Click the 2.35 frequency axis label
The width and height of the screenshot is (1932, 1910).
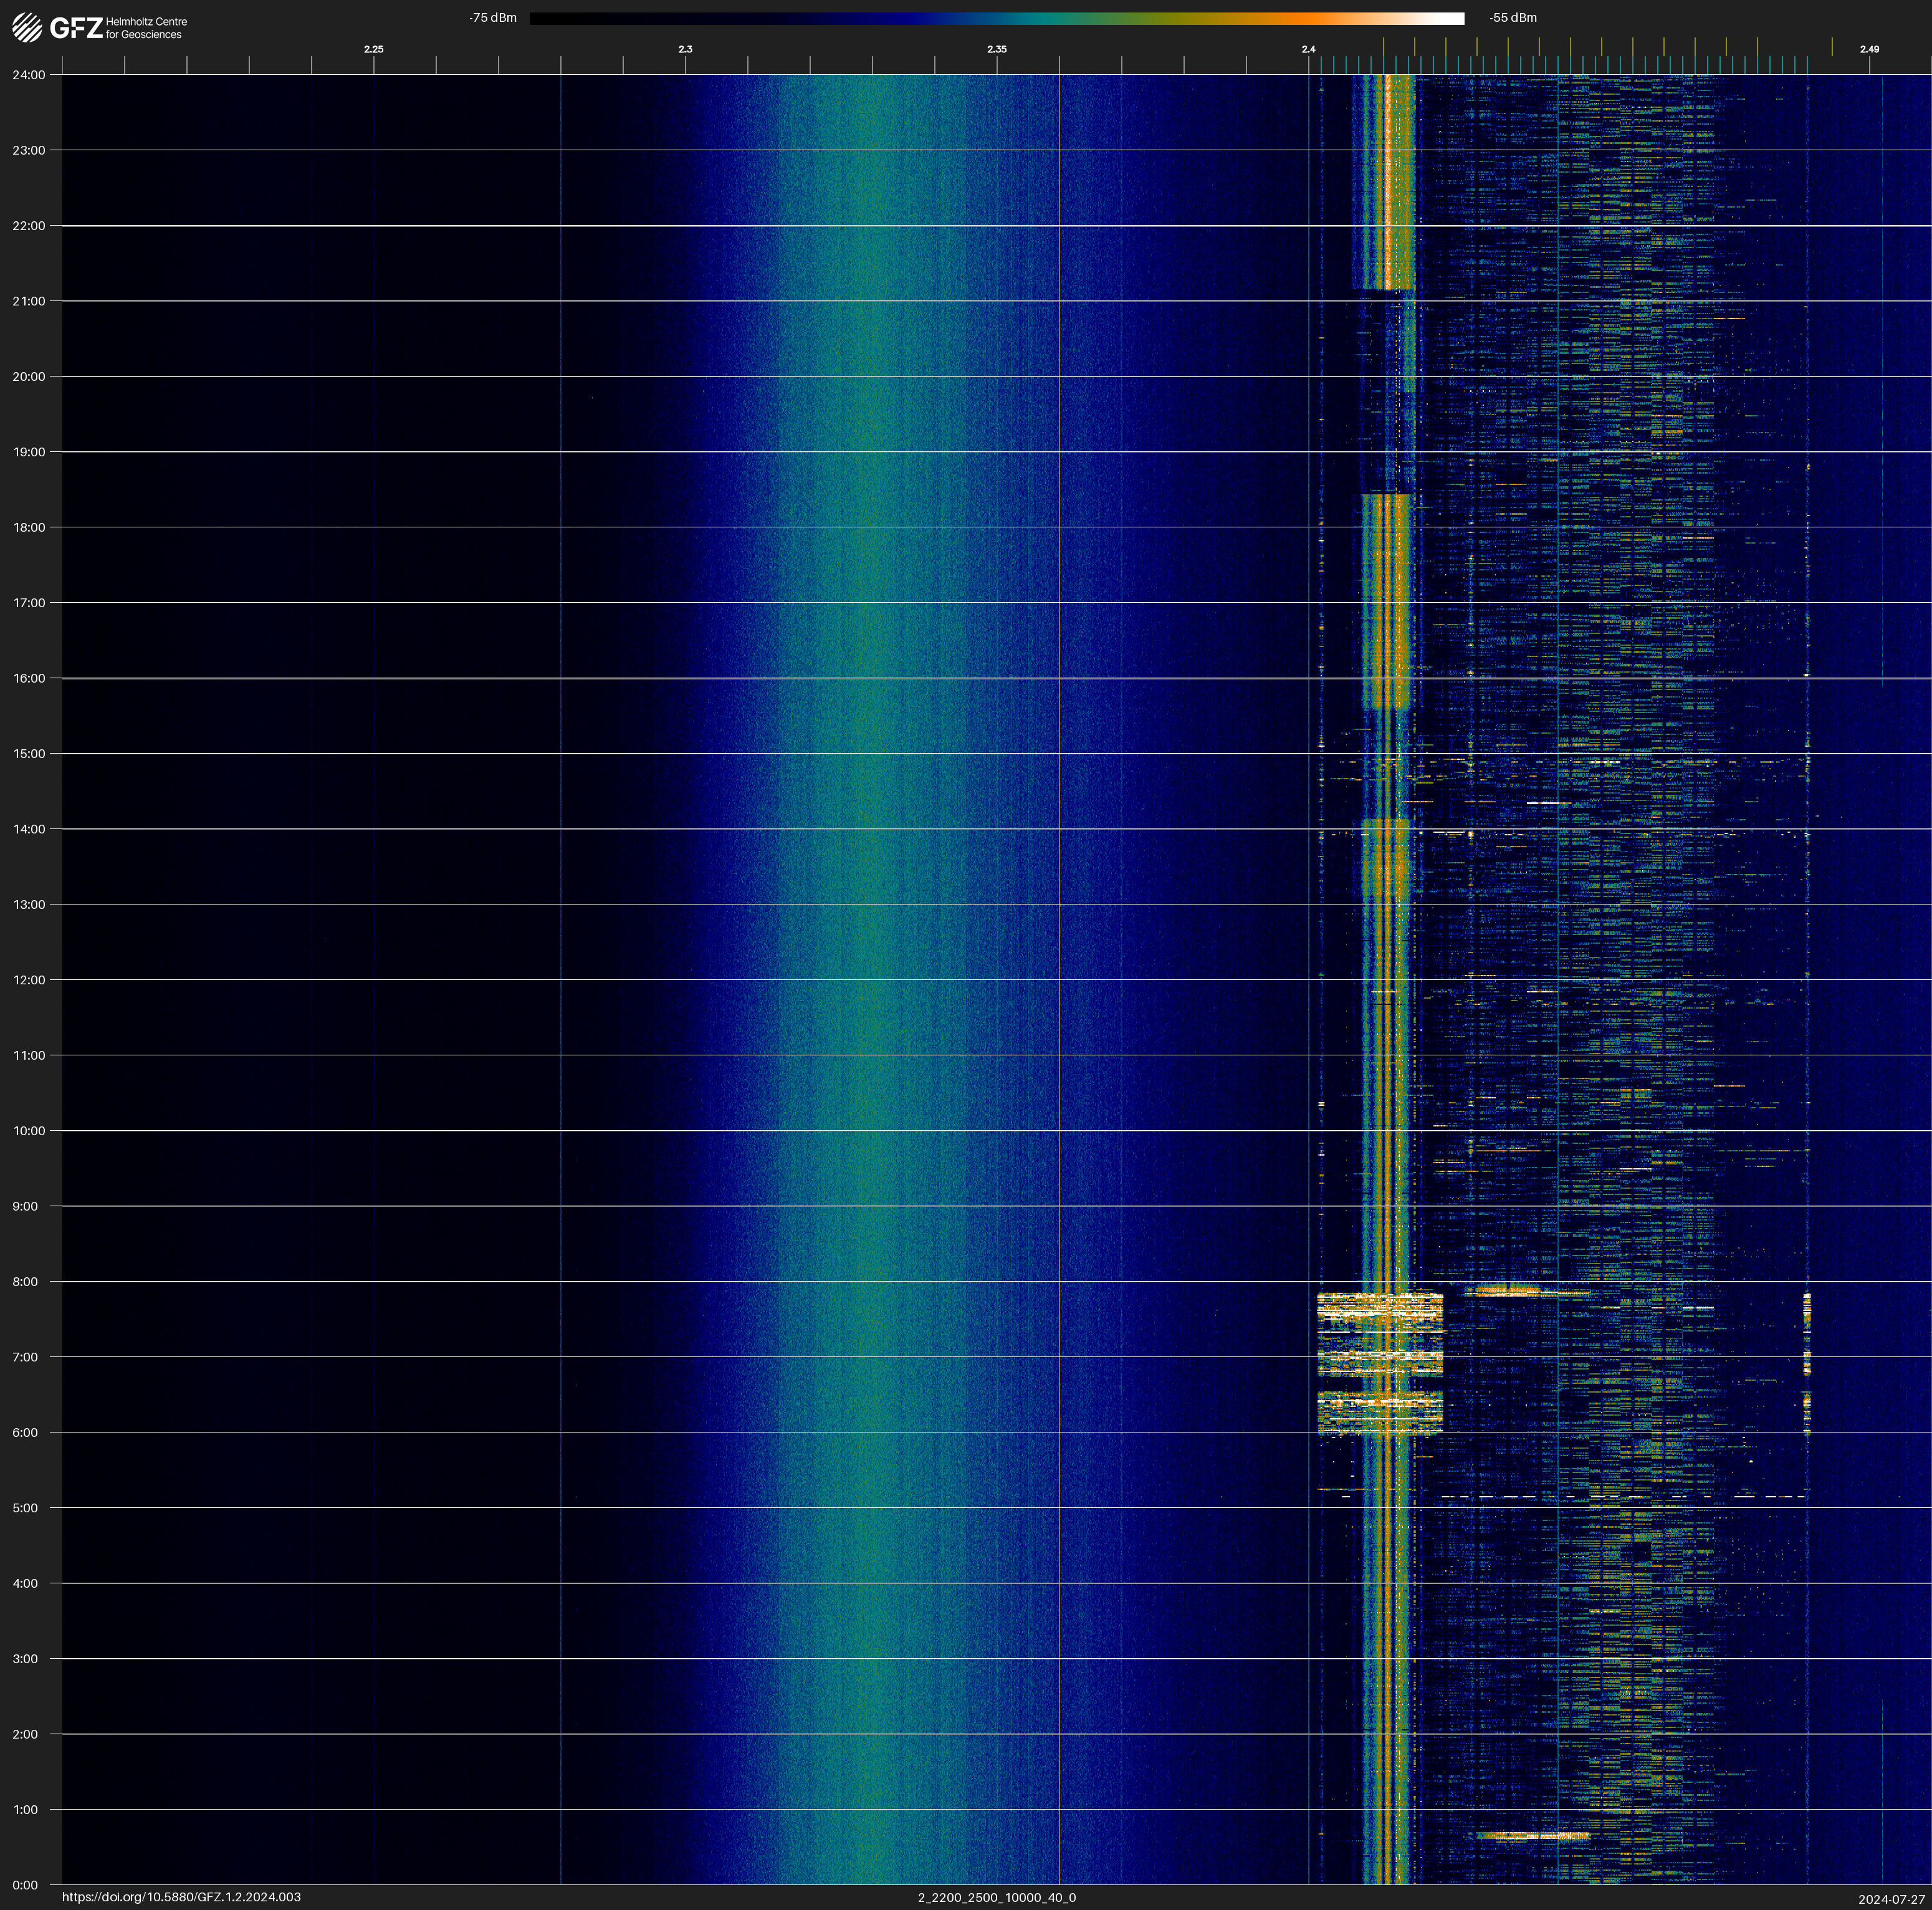pos(996,49)
